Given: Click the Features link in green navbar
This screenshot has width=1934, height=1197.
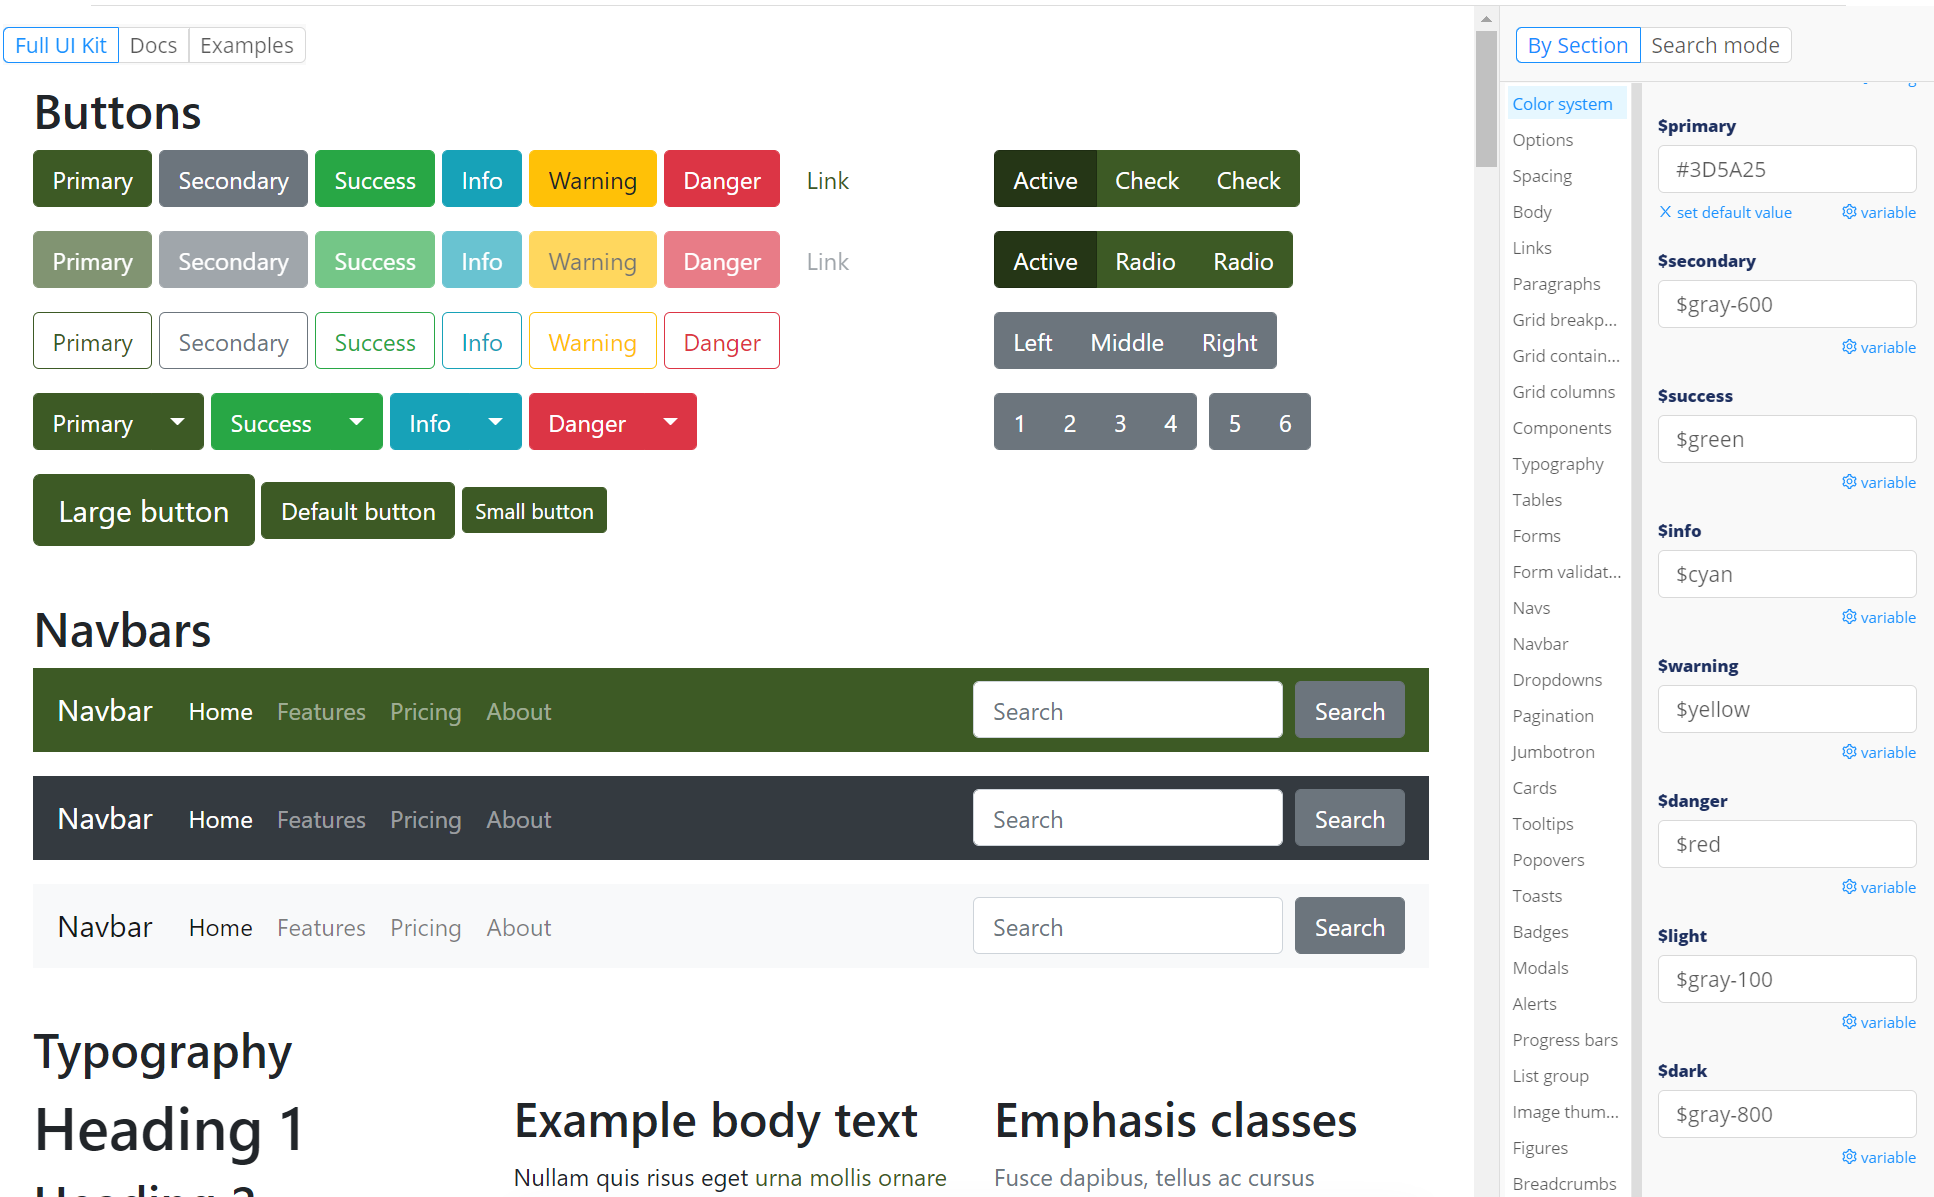Looking at the screenshot, I should point(321,711).
